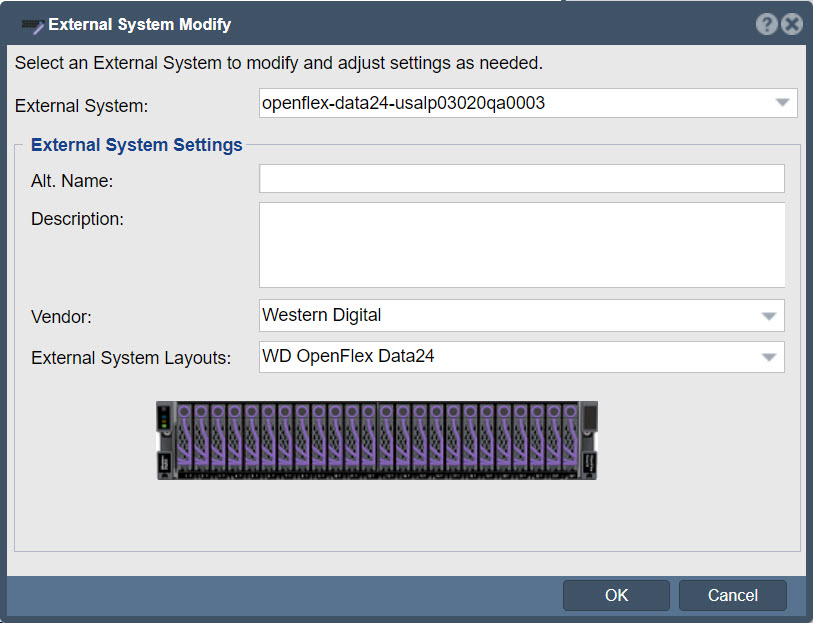The width and height of the screenshot is (813, 623).
Task: Confirm changes with the OK button
Action: pos(616,595)
